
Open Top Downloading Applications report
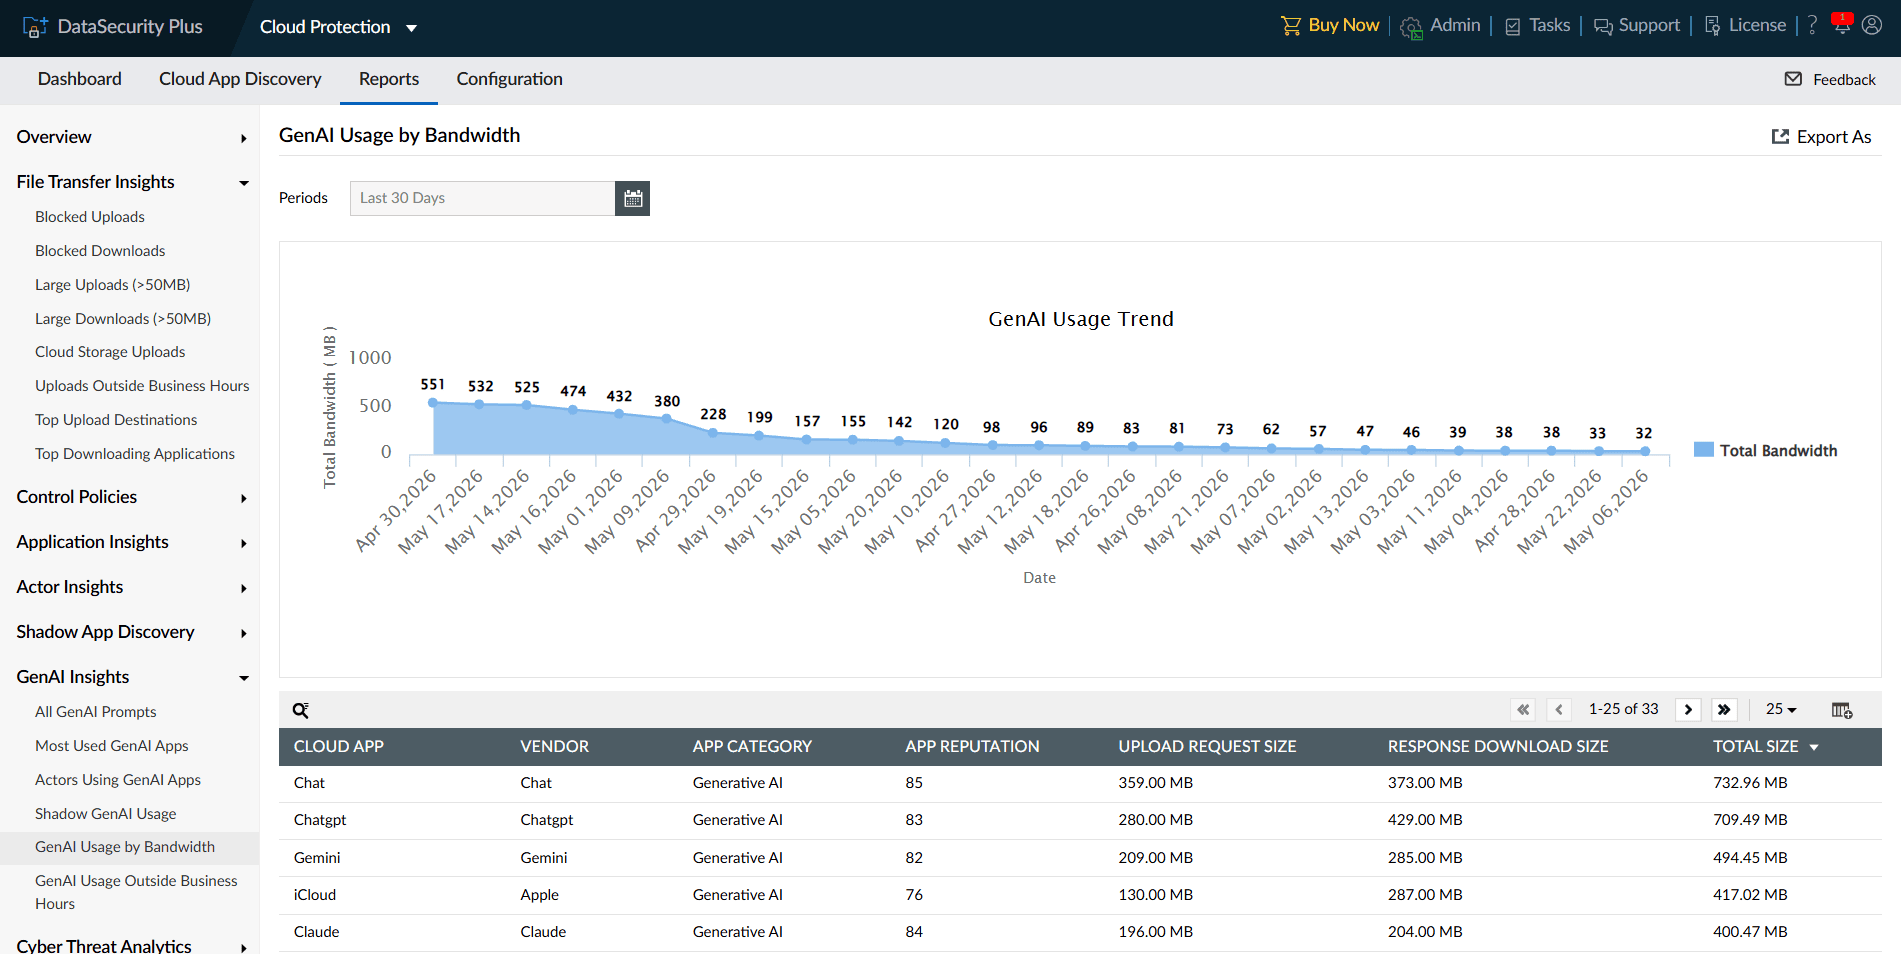pyautogui.click(x=135, y=454)
